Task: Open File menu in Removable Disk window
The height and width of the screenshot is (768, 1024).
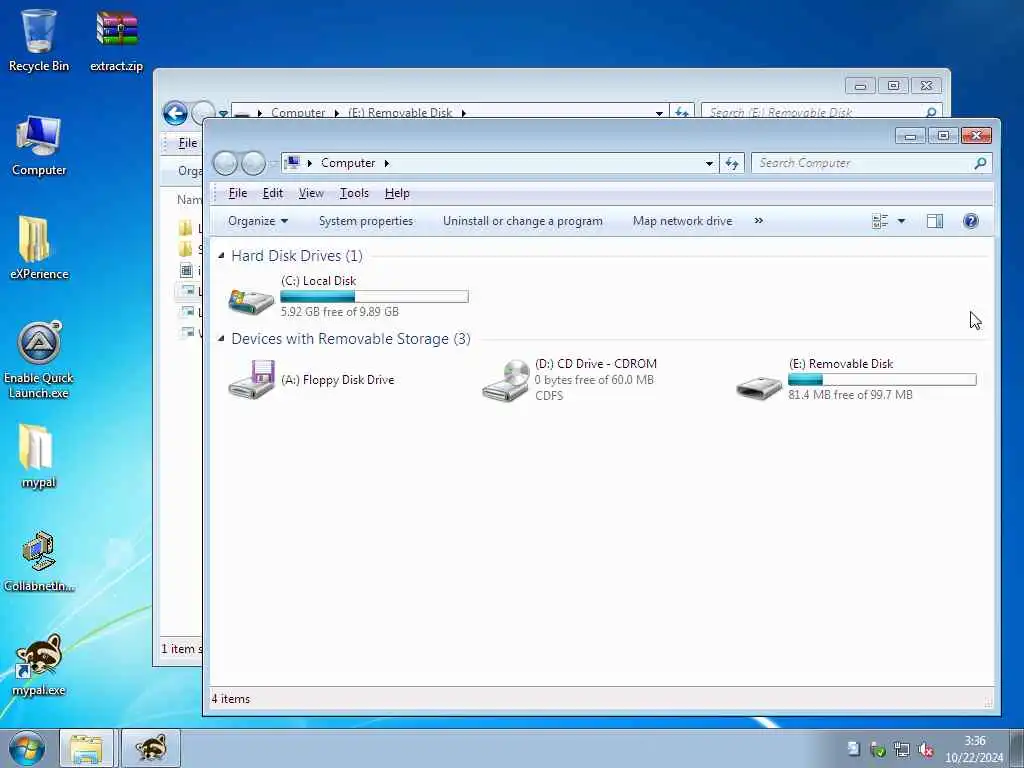Action: 188,142
